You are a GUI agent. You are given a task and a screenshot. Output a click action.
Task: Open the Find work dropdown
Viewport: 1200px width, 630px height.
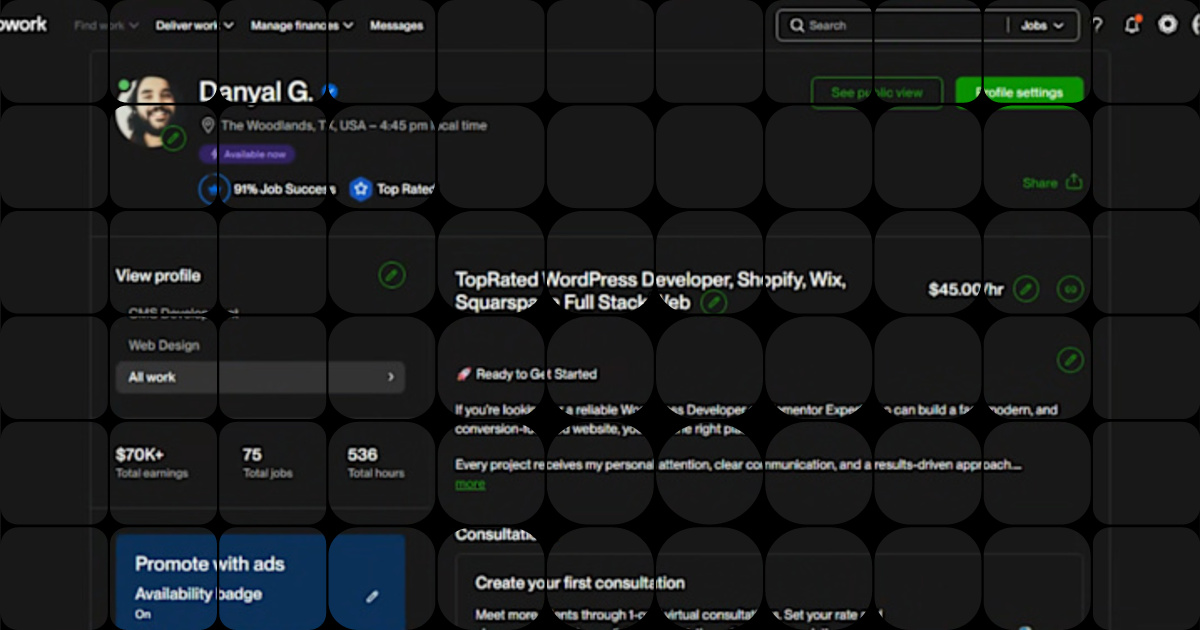pos(105,26)
